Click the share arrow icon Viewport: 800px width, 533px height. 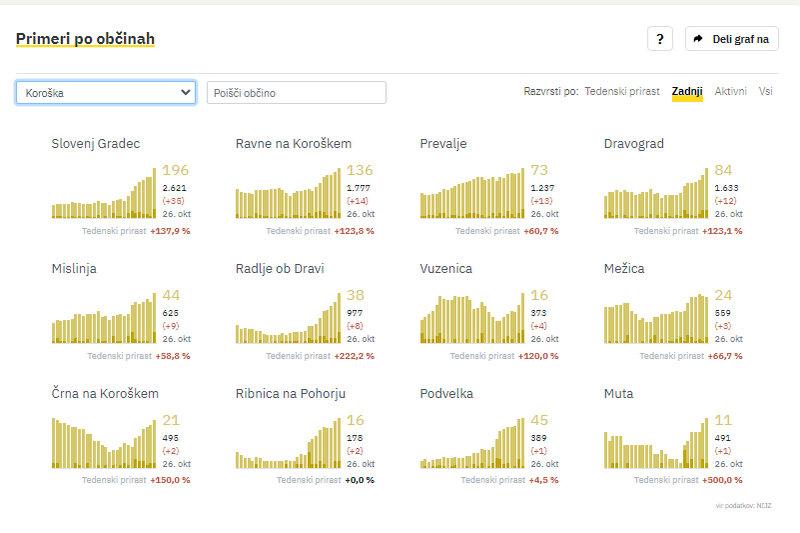698,39
